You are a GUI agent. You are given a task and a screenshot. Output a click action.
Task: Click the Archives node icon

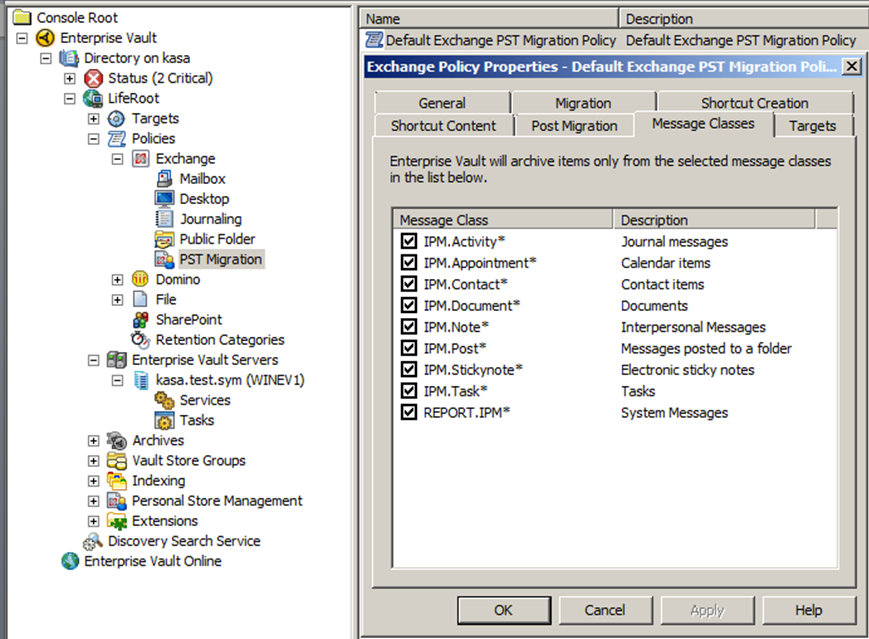[x=116, y=441]
